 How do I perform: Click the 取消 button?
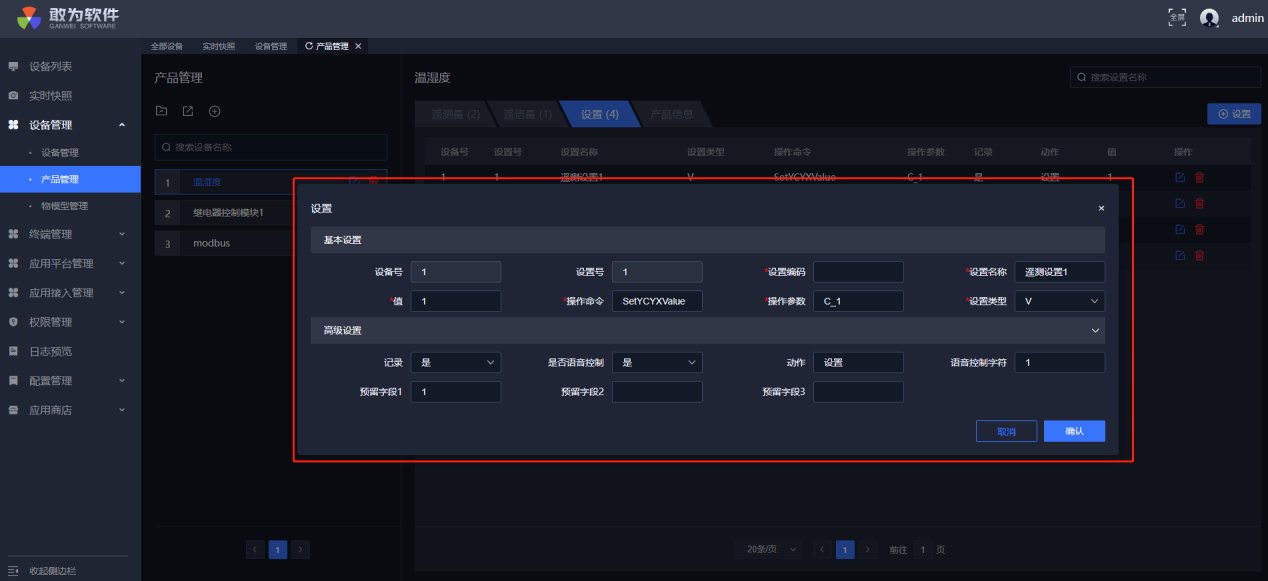pos(1006,431)
